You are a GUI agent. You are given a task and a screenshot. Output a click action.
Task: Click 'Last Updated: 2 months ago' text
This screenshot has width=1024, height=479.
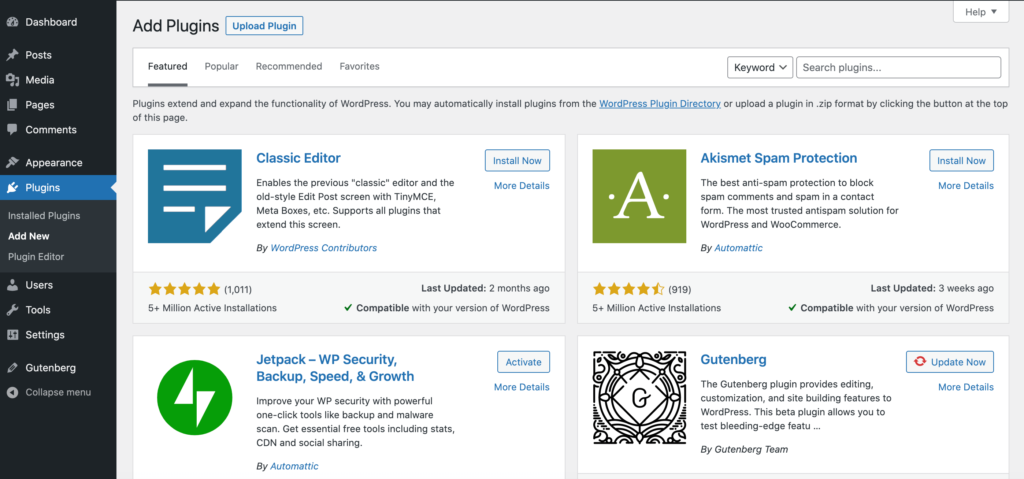485,288
